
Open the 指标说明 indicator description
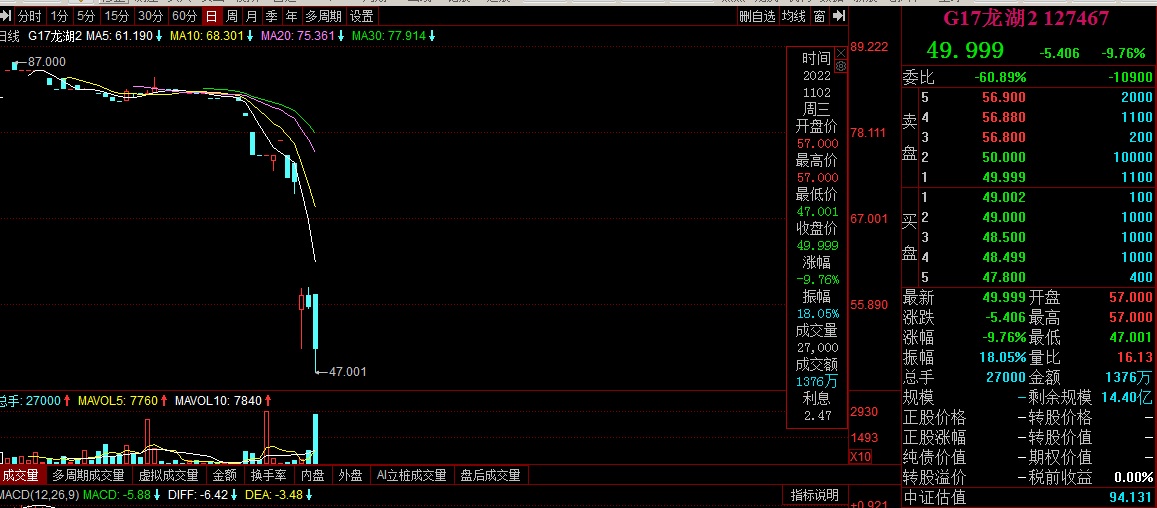pos(815,495)
